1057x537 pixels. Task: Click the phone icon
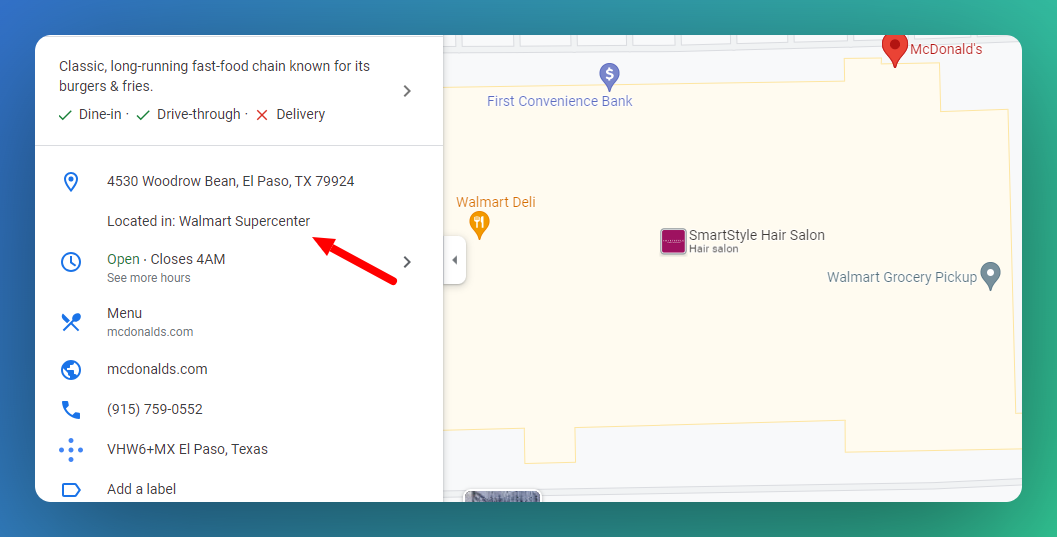coord(71,410)
